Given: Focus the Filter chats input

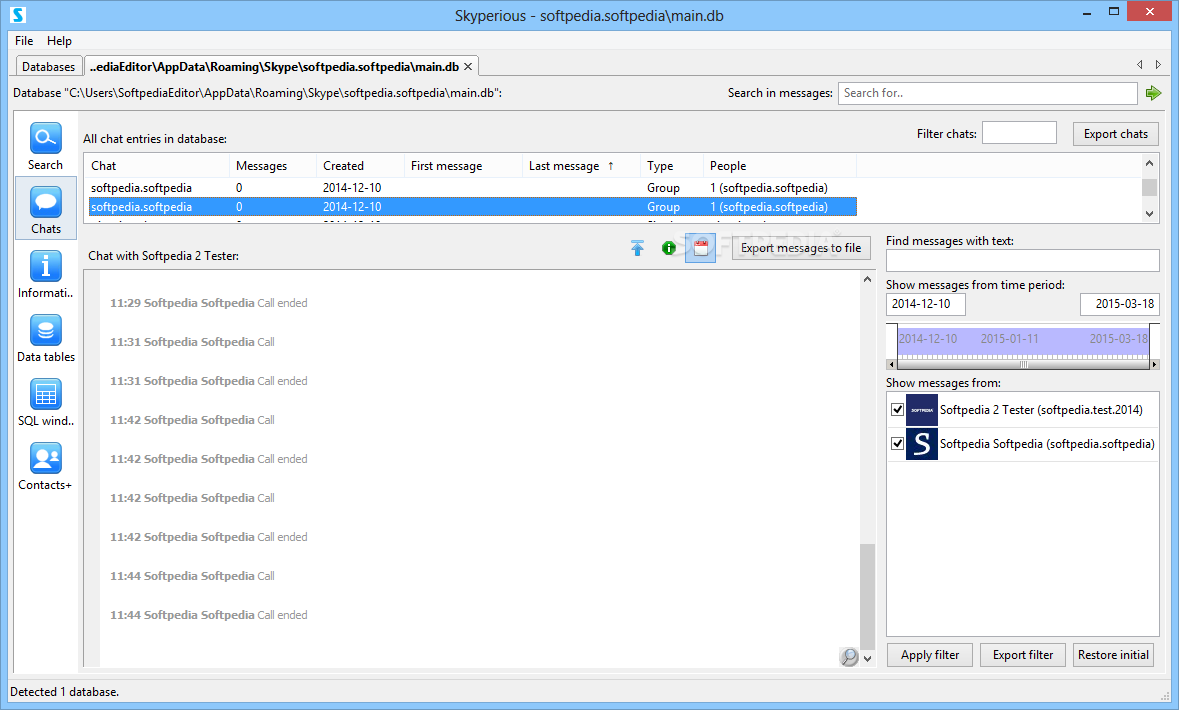Looking at the screenshot, I should 1020,133.
